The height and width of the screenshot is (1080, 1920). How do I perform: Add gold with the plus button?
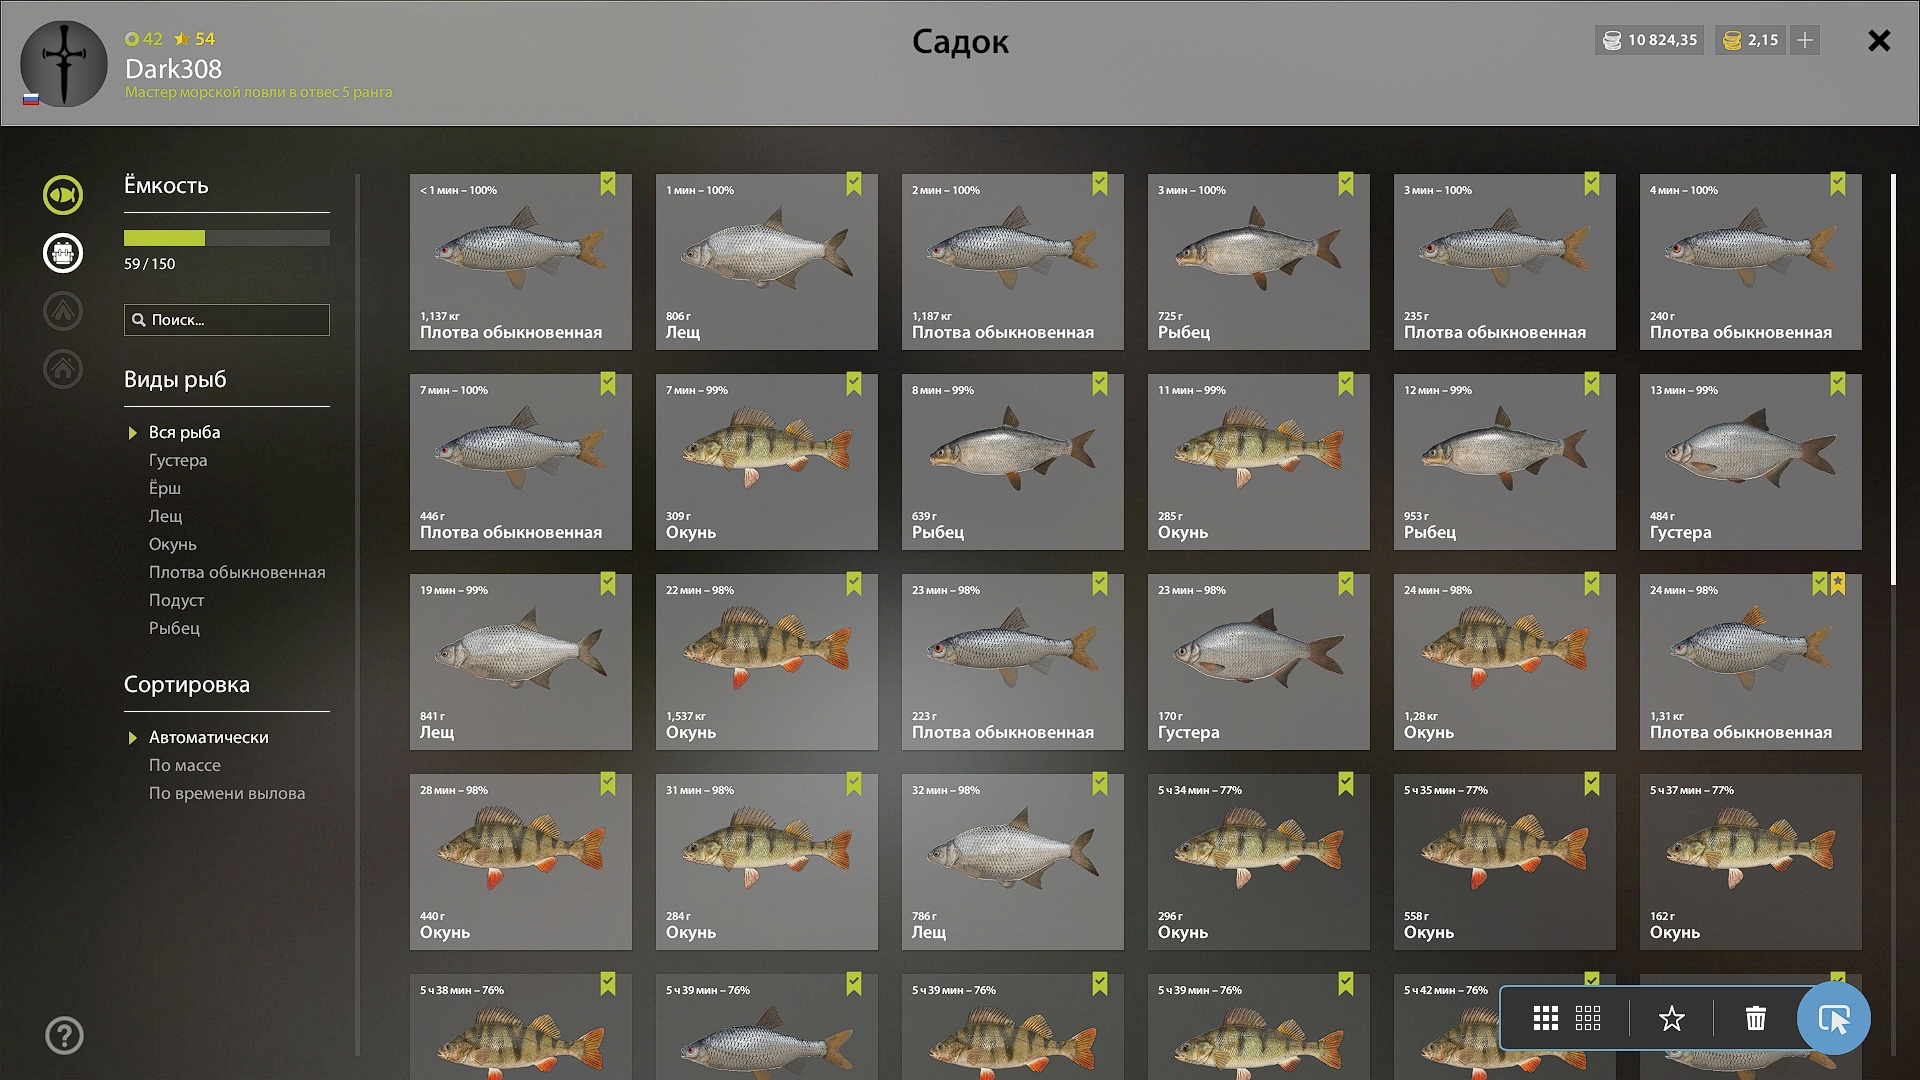coord(1805,40)
